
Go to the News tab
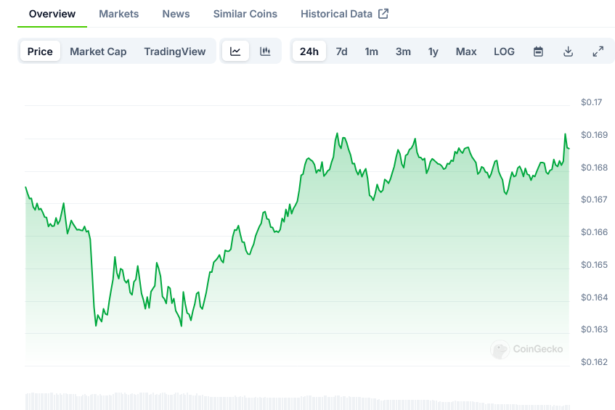[x=176, y=14]
